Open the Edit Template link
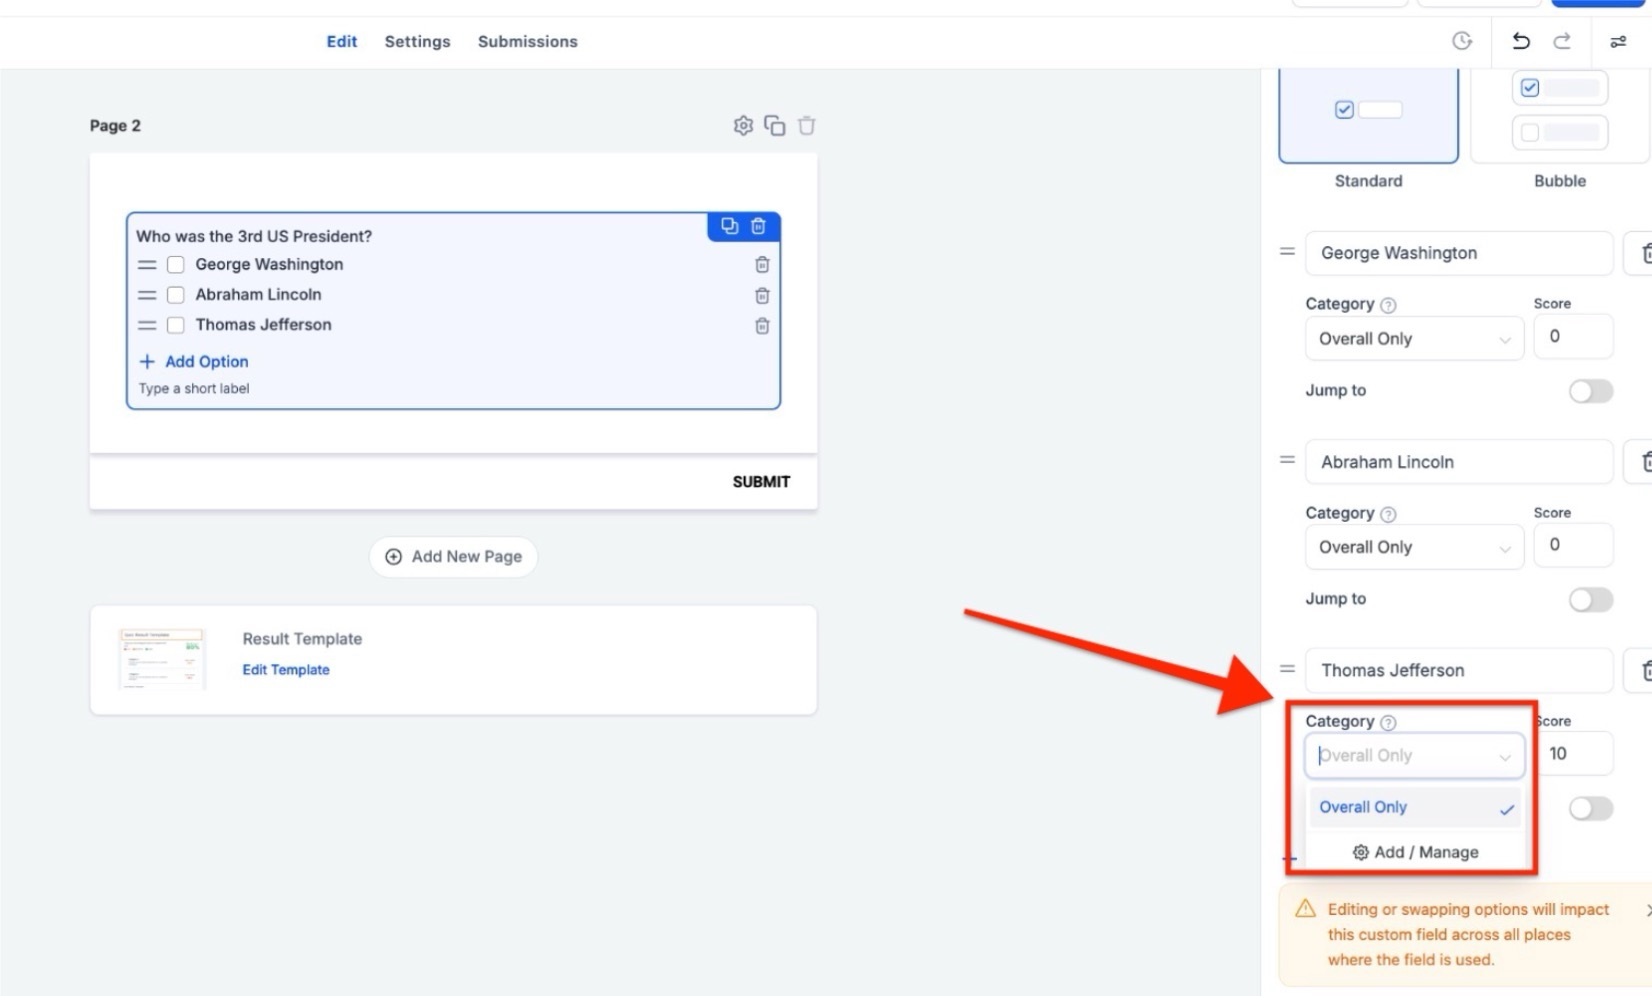Image resolution: width=1652 pixels, height=996 pixels. click(286, 670)
